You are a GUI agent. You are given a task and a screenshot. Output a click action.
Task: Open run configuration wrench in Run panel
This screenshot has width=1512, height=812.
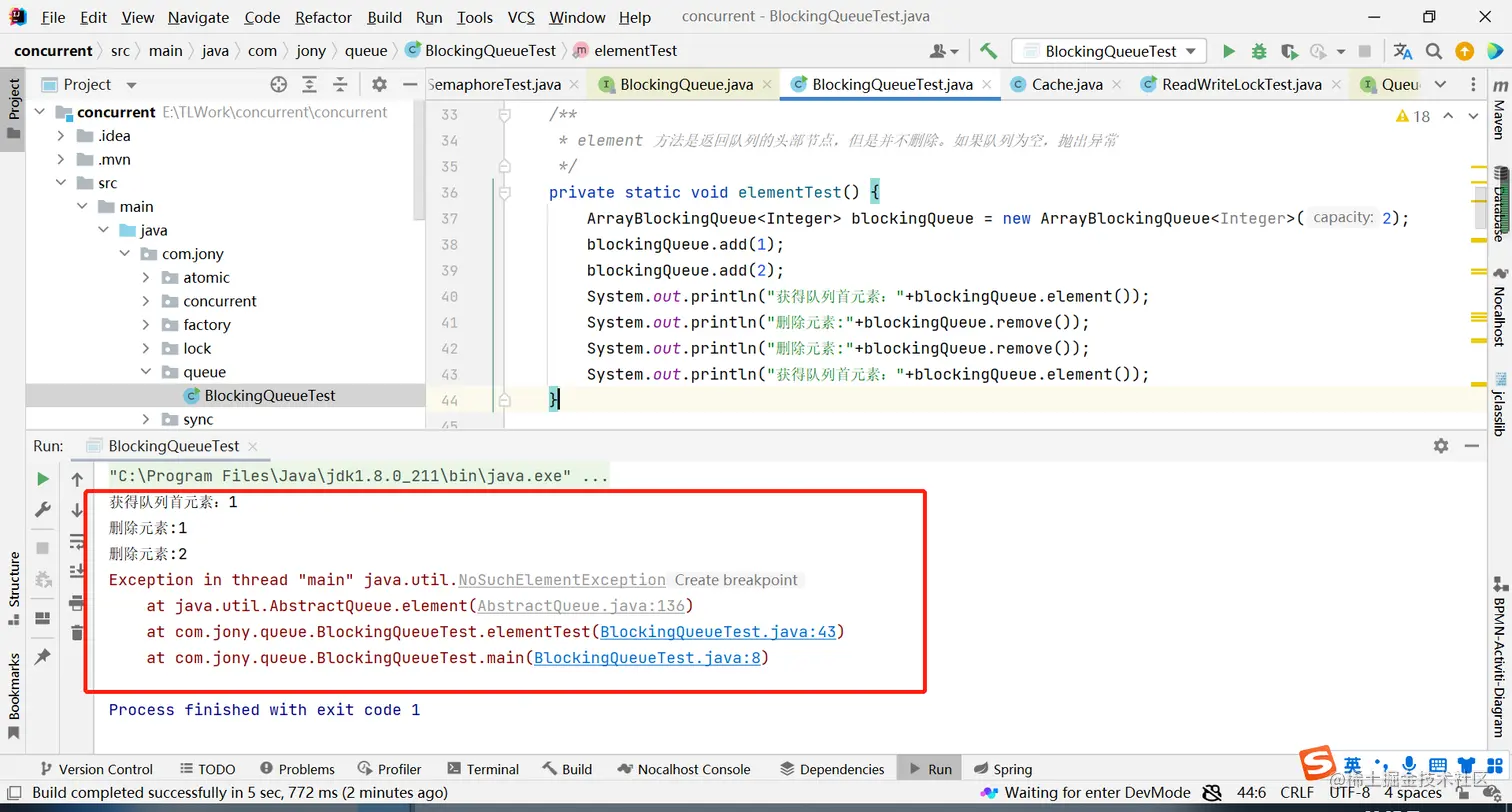click(x=43, y=509)
